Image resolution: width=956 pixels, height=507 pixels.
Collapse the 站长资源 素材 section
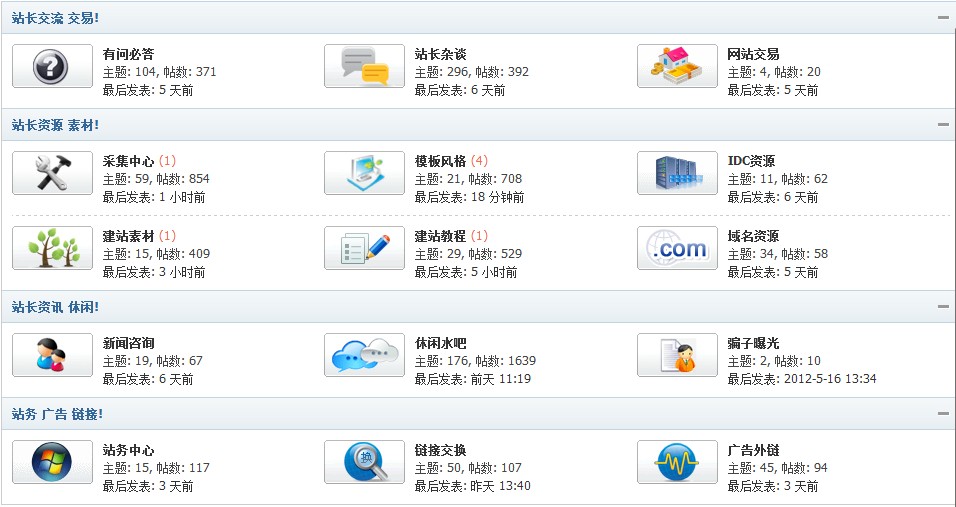tap(942, 125)
